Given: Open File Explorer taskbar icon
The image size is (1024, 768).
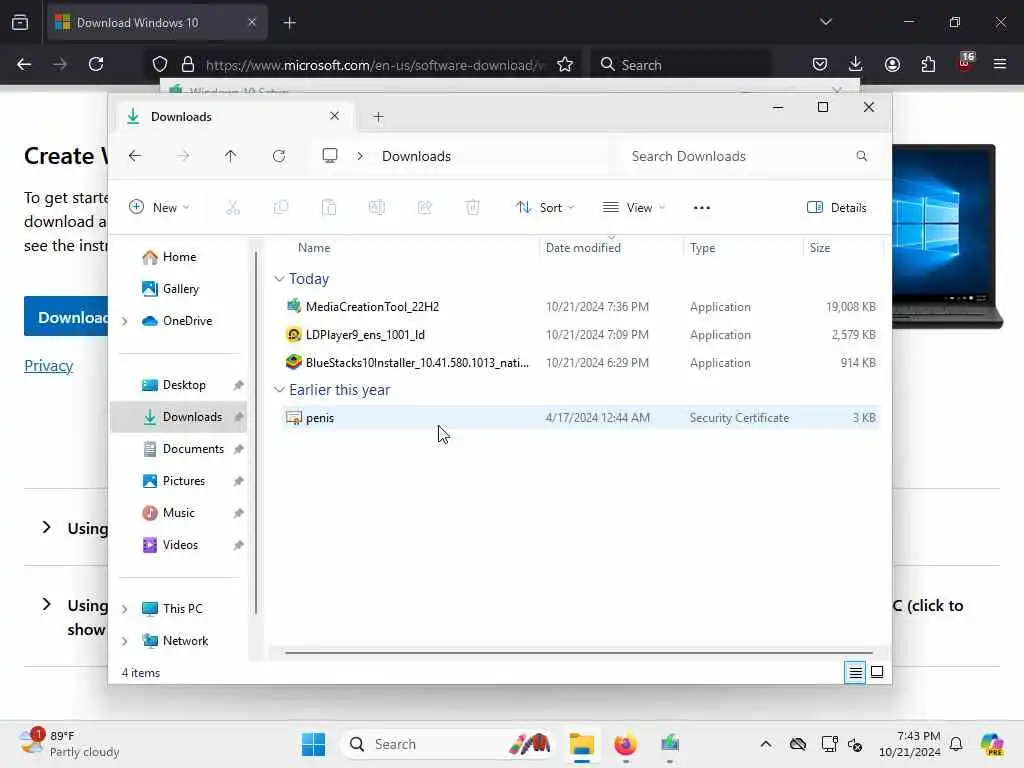Looking at the screenshot, I should [x=581, y=744].
